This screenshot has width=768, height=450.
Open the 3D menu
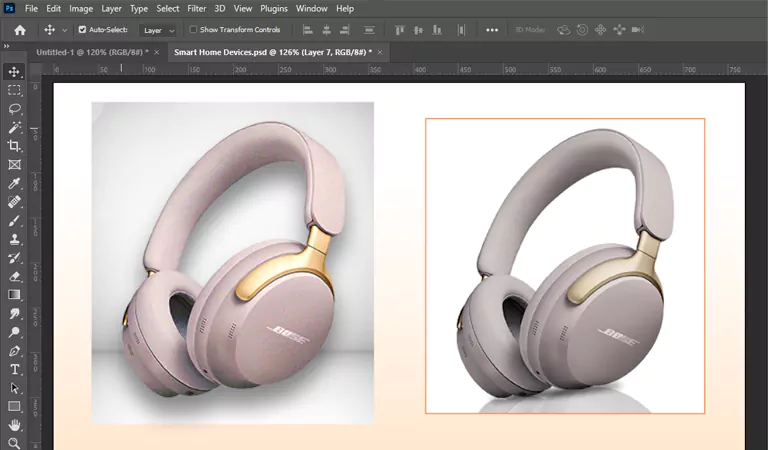click(220, 8)
